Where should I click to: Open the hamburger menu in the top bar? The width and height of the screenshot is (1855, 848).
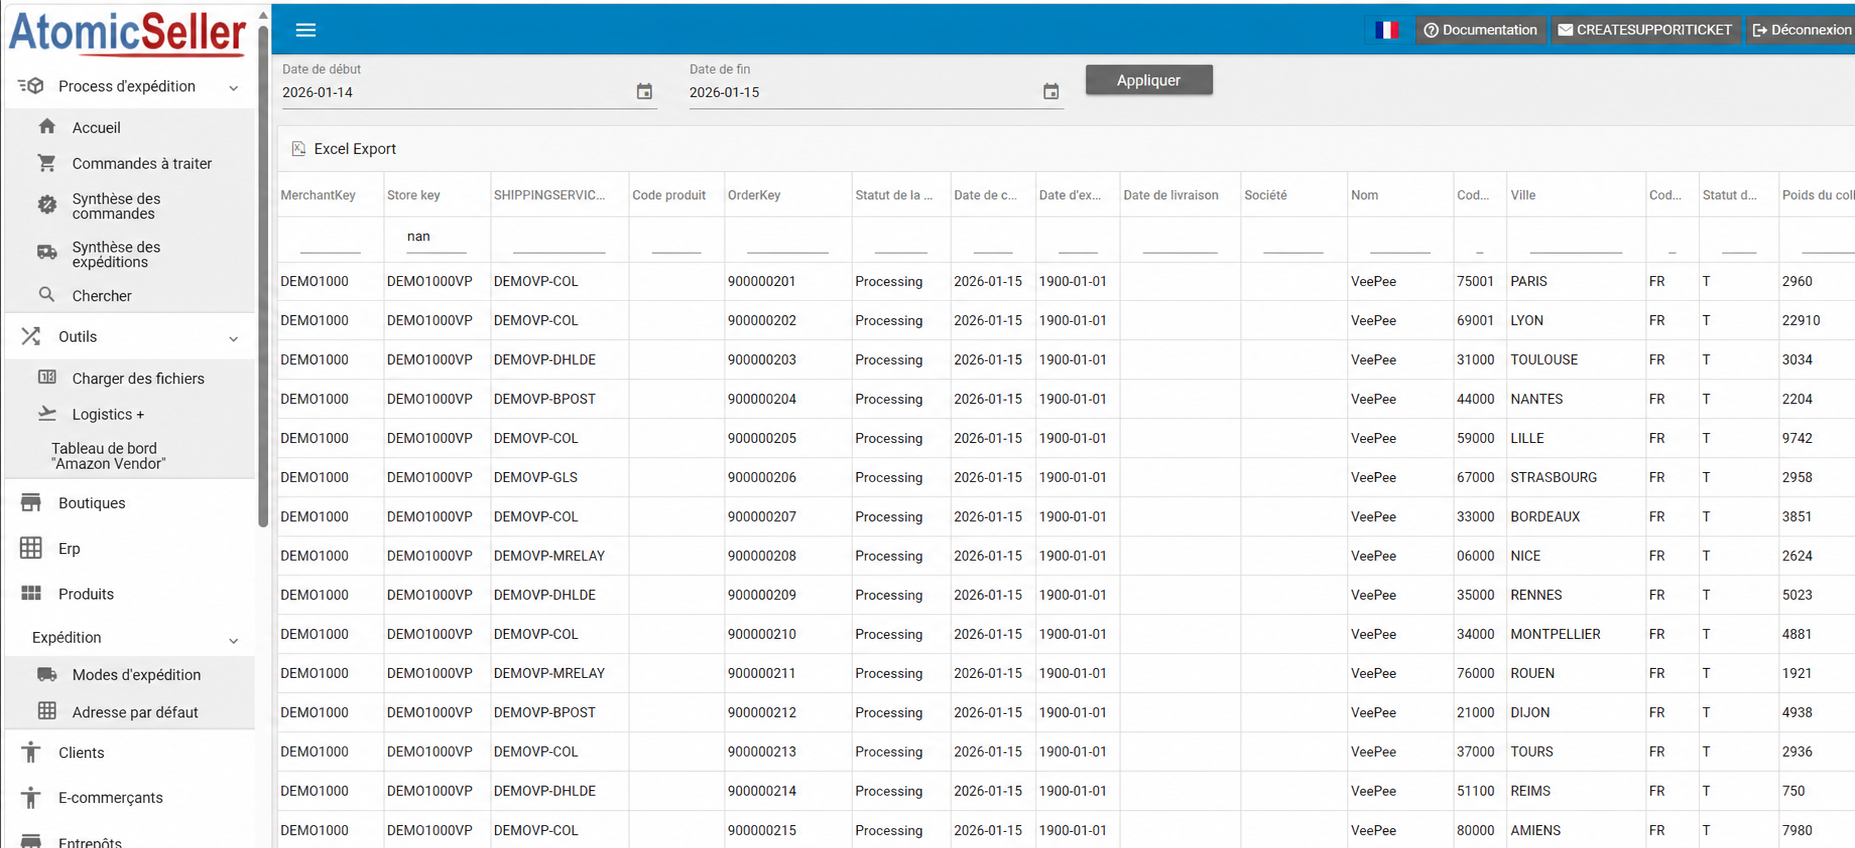tap(306, 30)
